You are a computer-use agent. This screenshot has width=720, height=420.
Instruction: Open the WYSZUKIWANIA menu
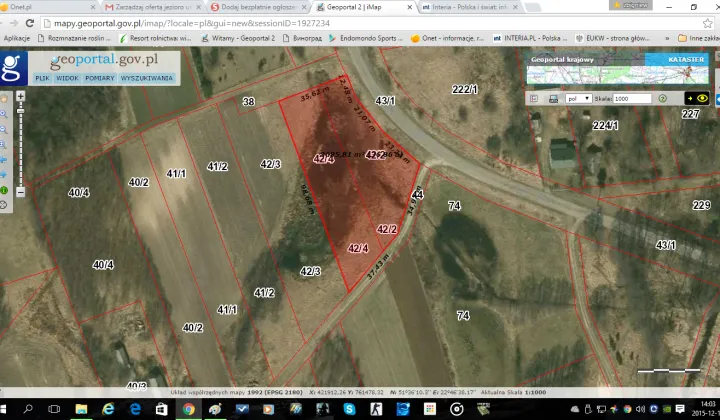tap(146, 78)
